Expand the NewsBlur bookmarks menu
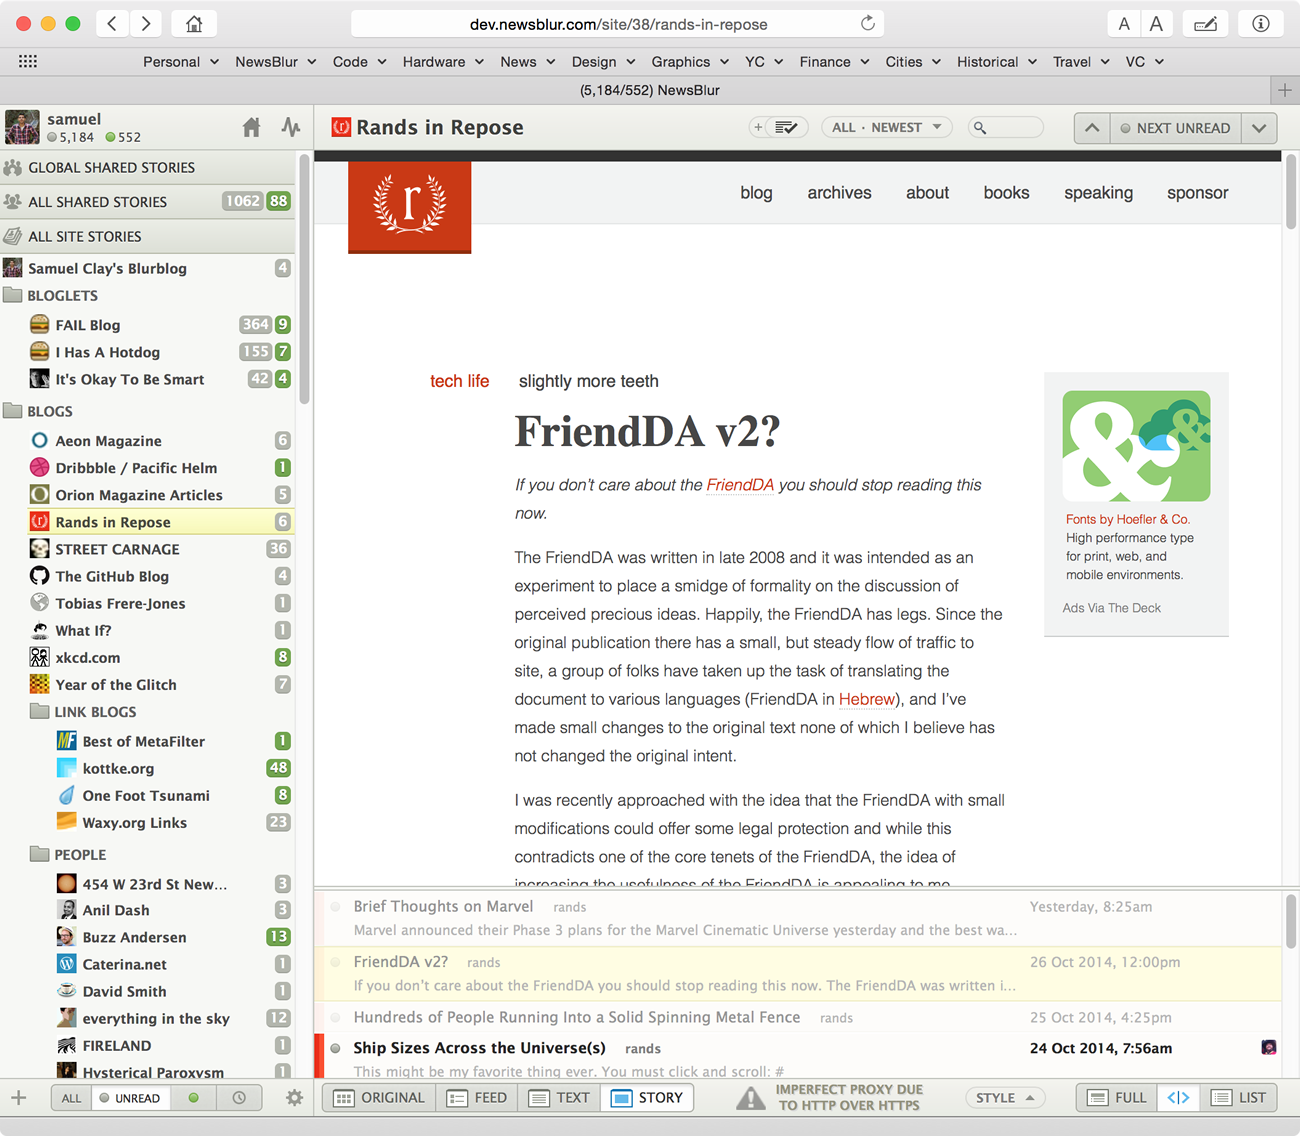The image size is (1300, 1136). [276, 62]
